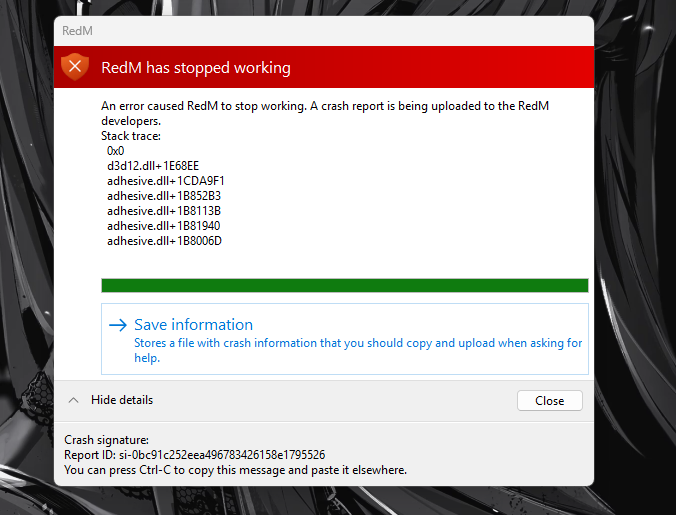Click the 'Crash signature:' label
Image resolution: width=676 pixels, height=515 pixels.
(x=106, y=440)
